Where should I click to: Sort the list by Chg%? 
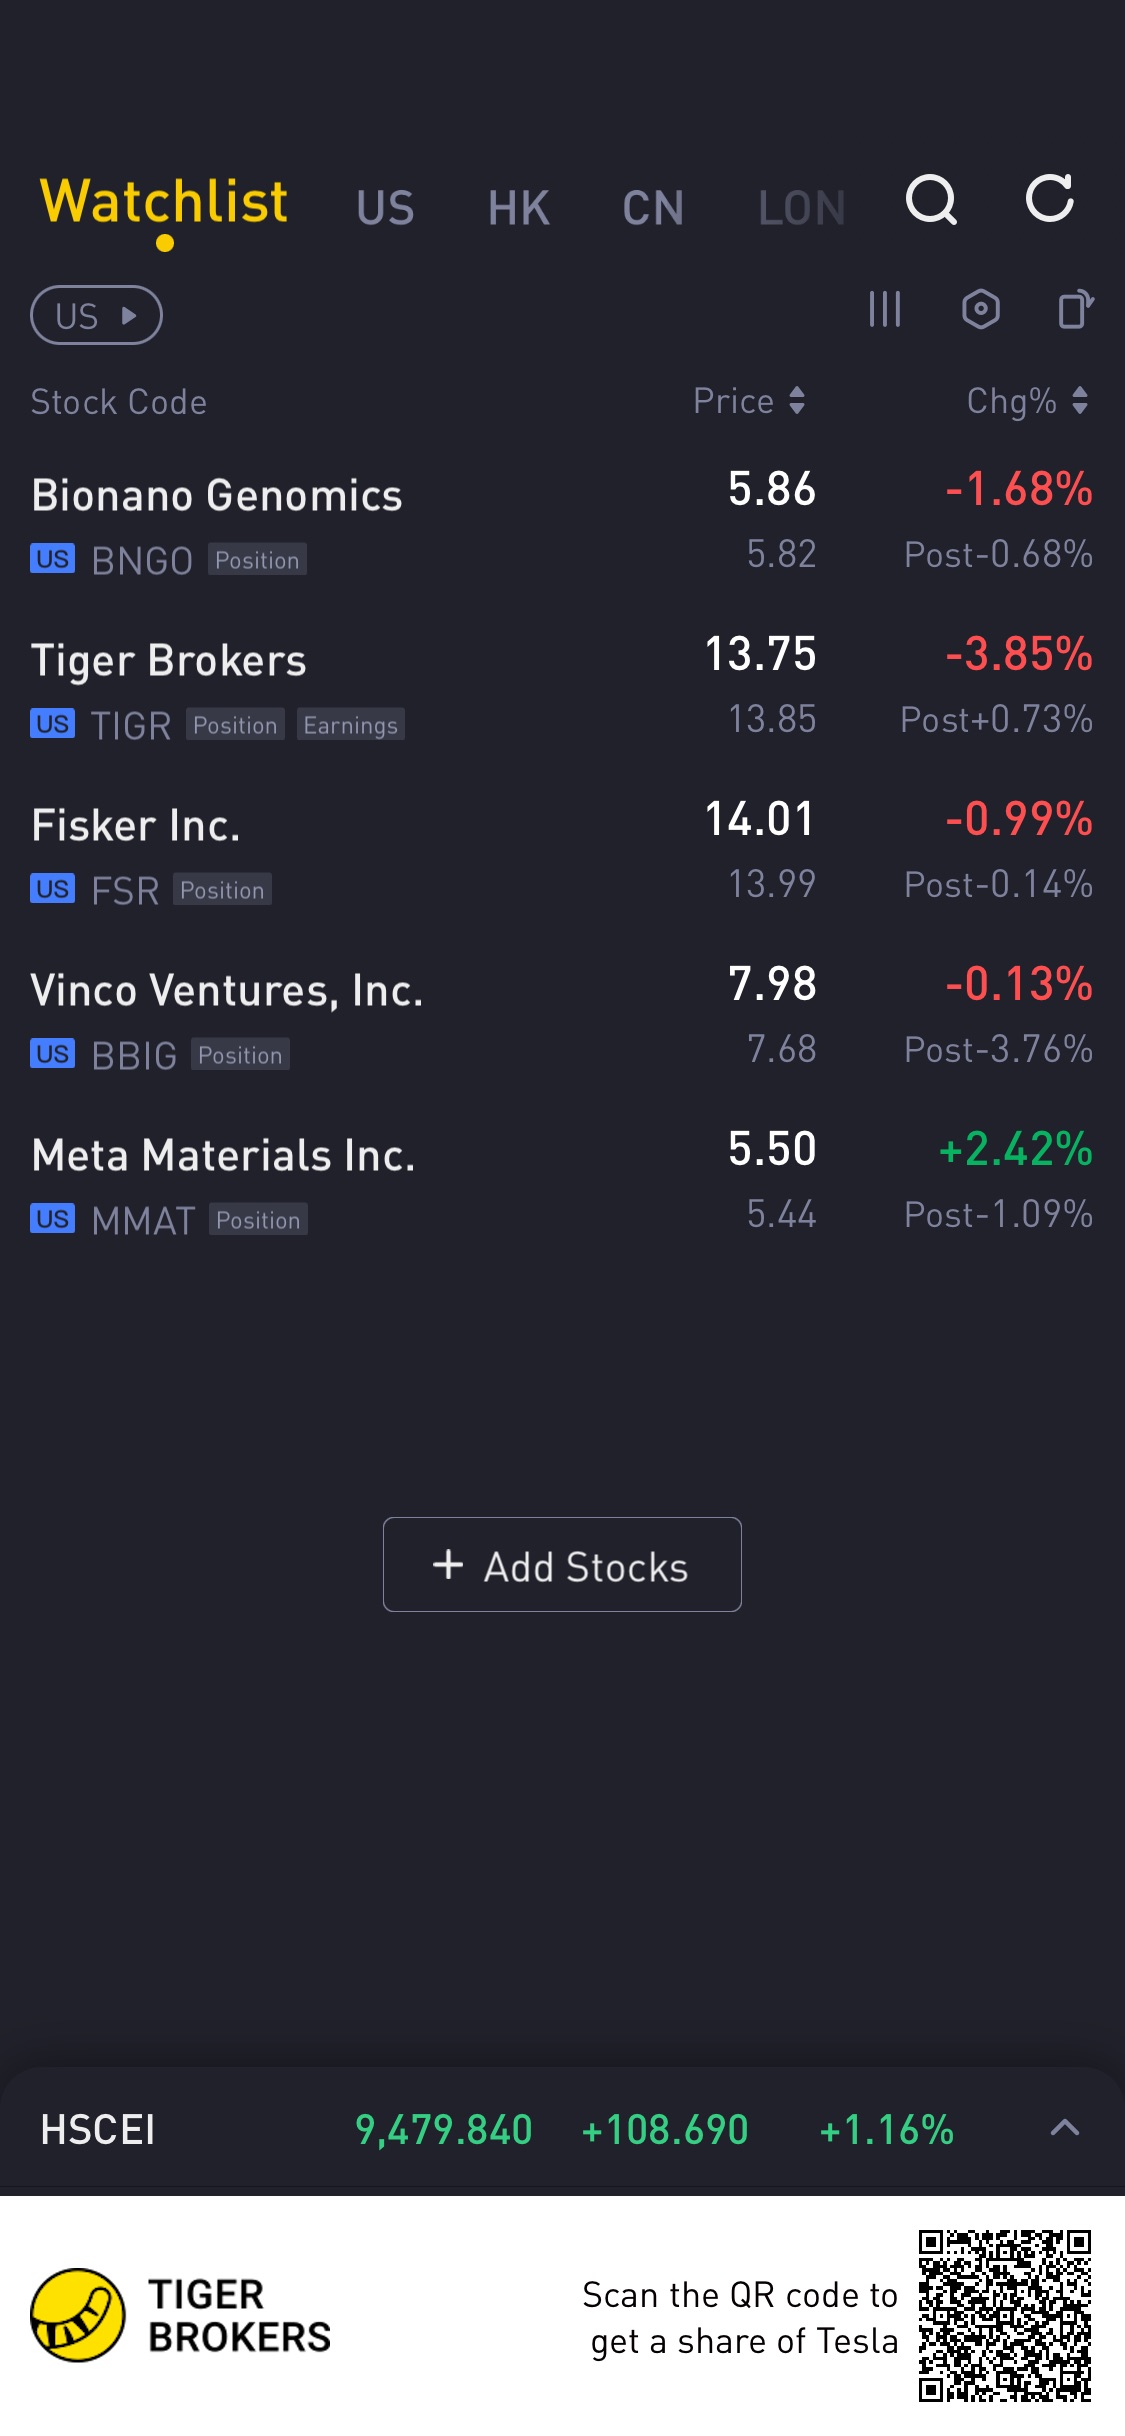pos(1026,401)
